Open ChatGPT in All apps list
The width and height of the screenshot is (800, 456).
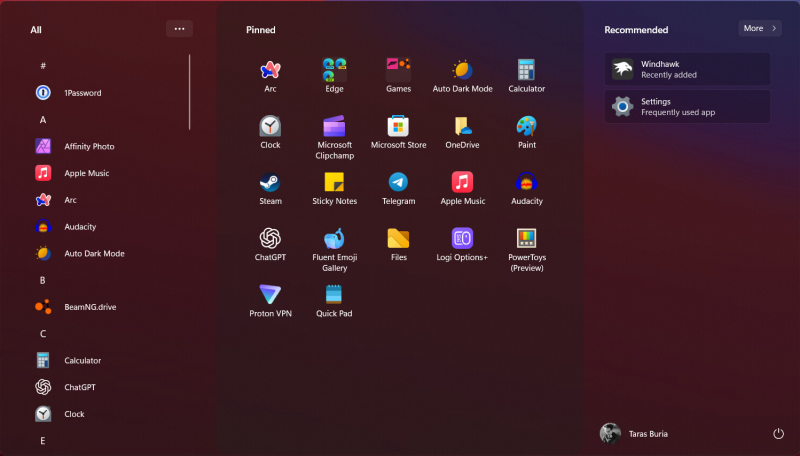tap(109, 387)
